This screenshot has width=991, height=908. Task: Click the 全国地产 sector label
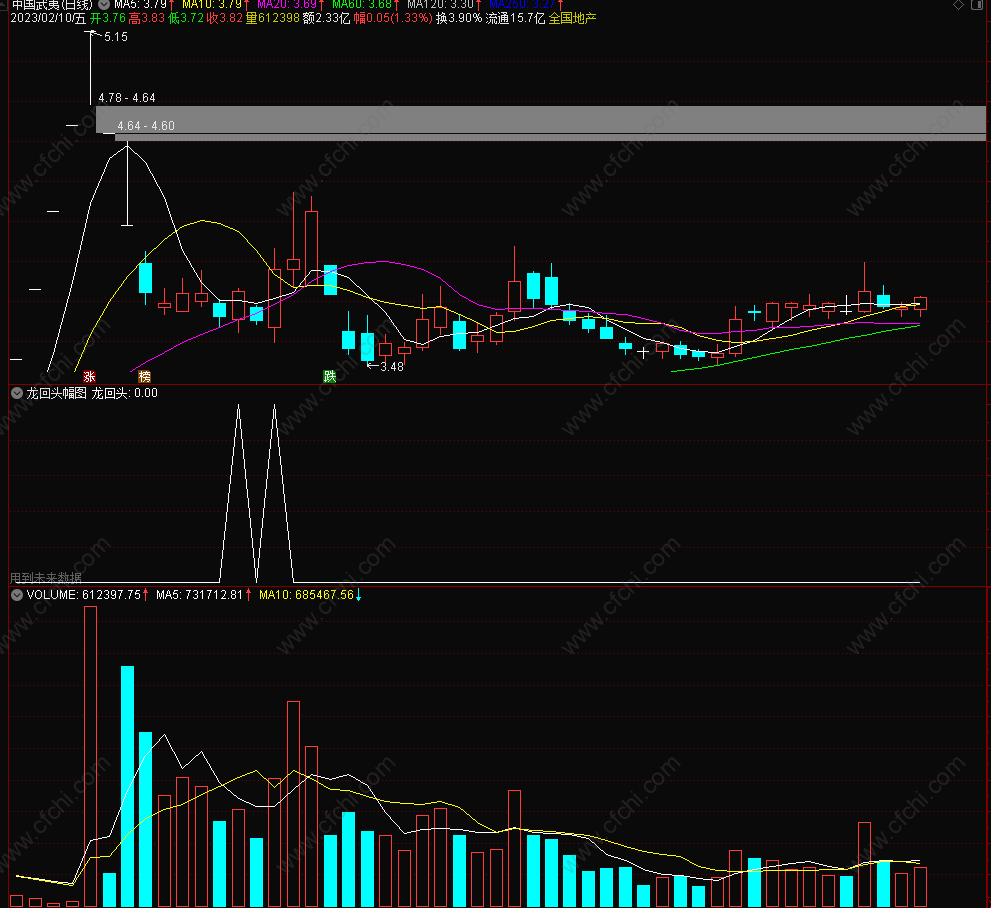[572, 18]
